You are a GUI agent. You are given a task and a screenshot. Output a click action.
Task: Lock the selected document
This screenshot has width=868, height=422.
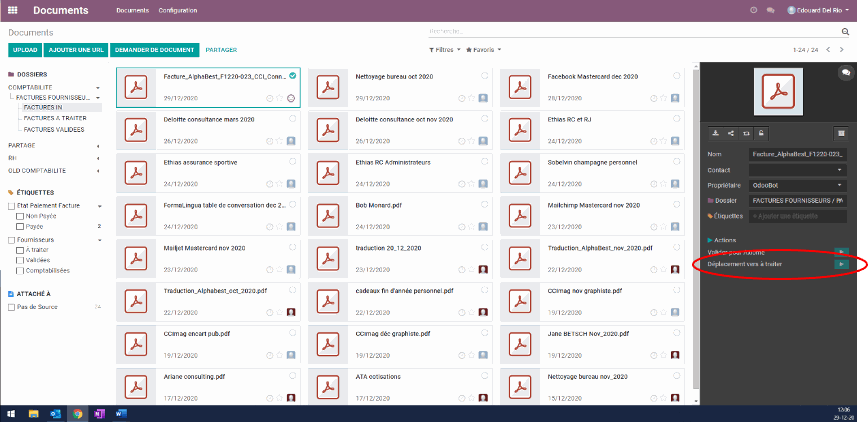[761, 133]
